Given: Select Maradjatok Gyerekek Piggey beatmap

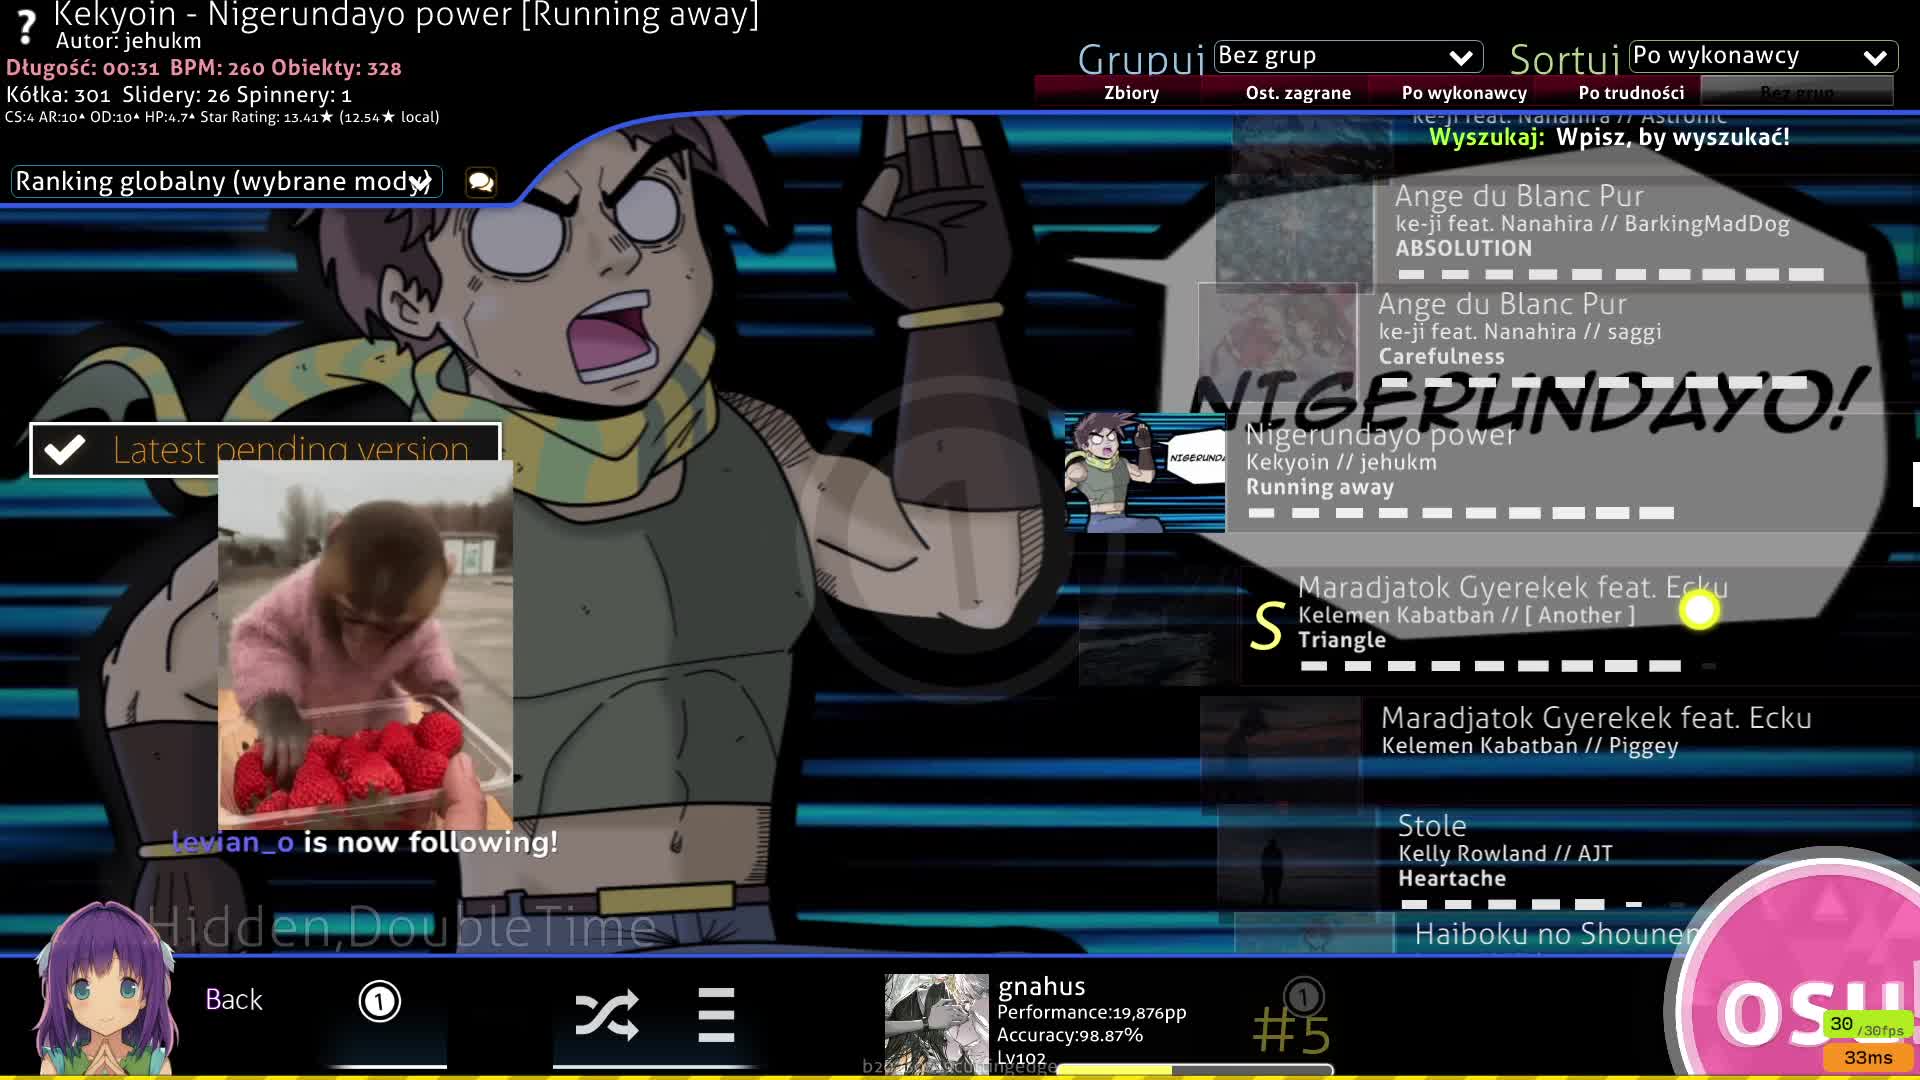Looking at the screenshot, I should [1560, 750].
